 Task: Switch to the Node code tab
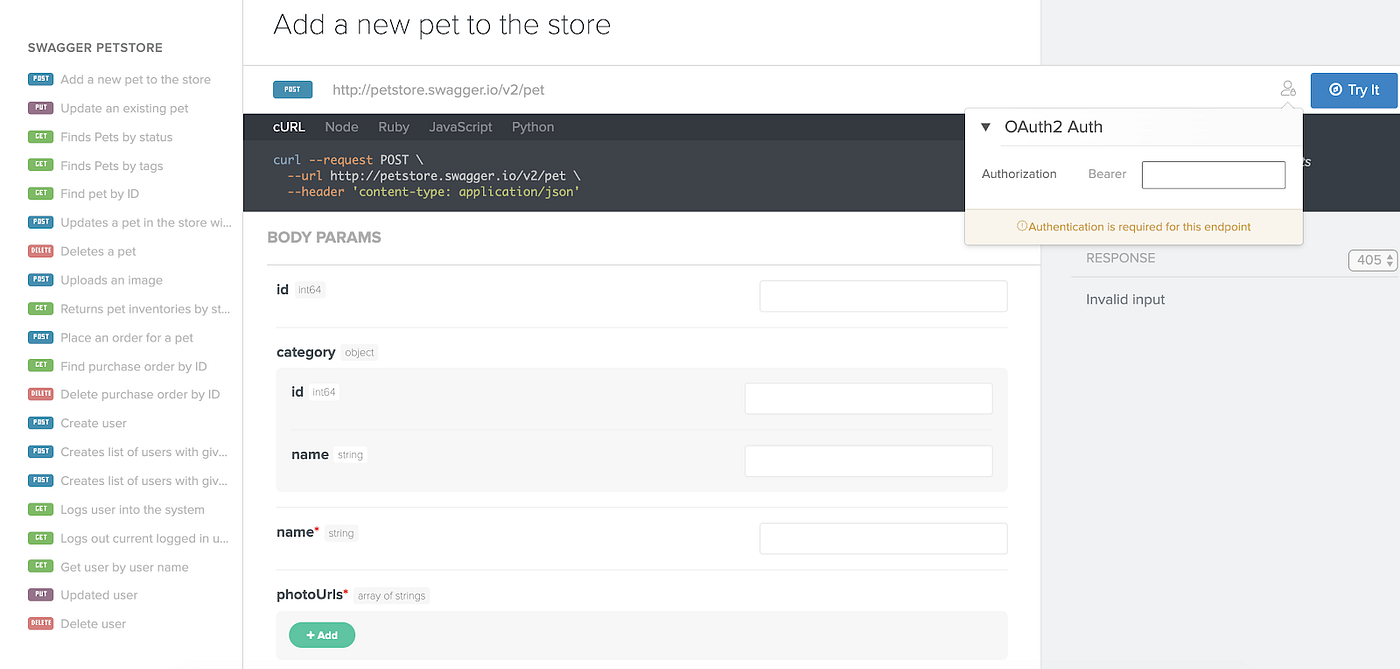(341, 127)
